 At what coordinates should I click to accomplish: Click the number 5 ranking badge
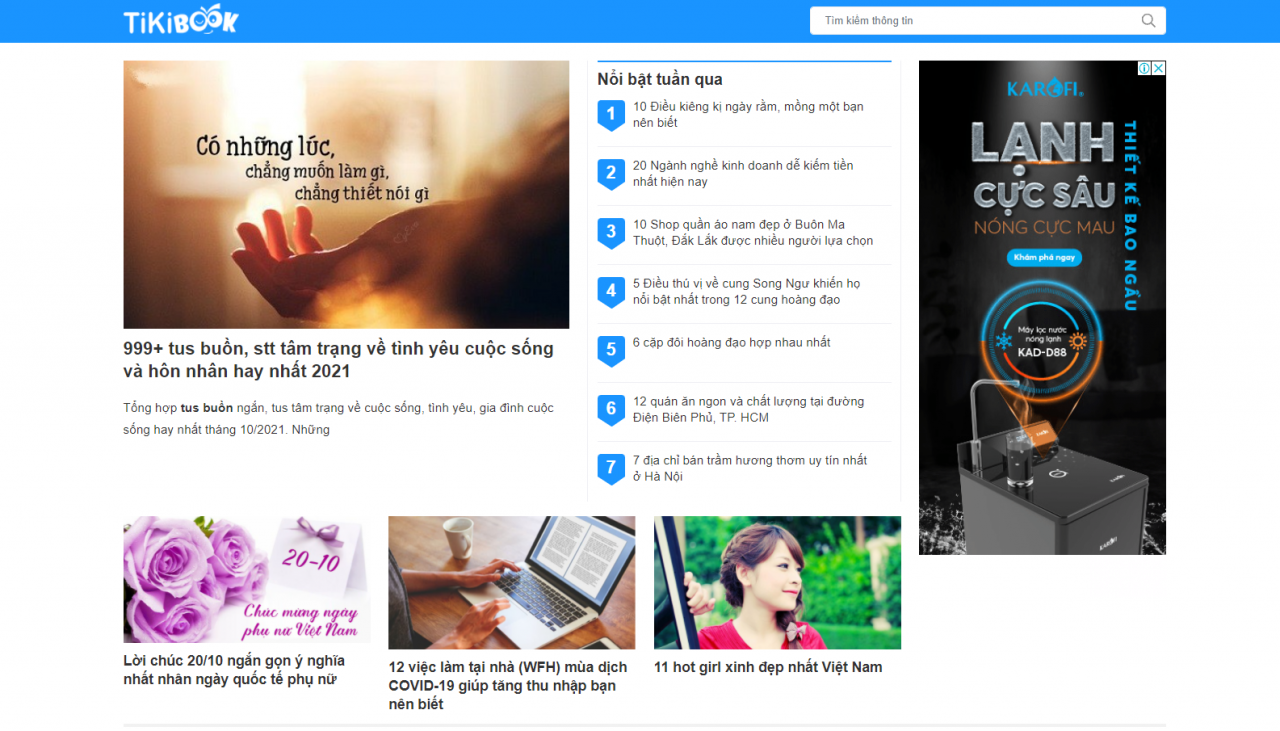611,351
